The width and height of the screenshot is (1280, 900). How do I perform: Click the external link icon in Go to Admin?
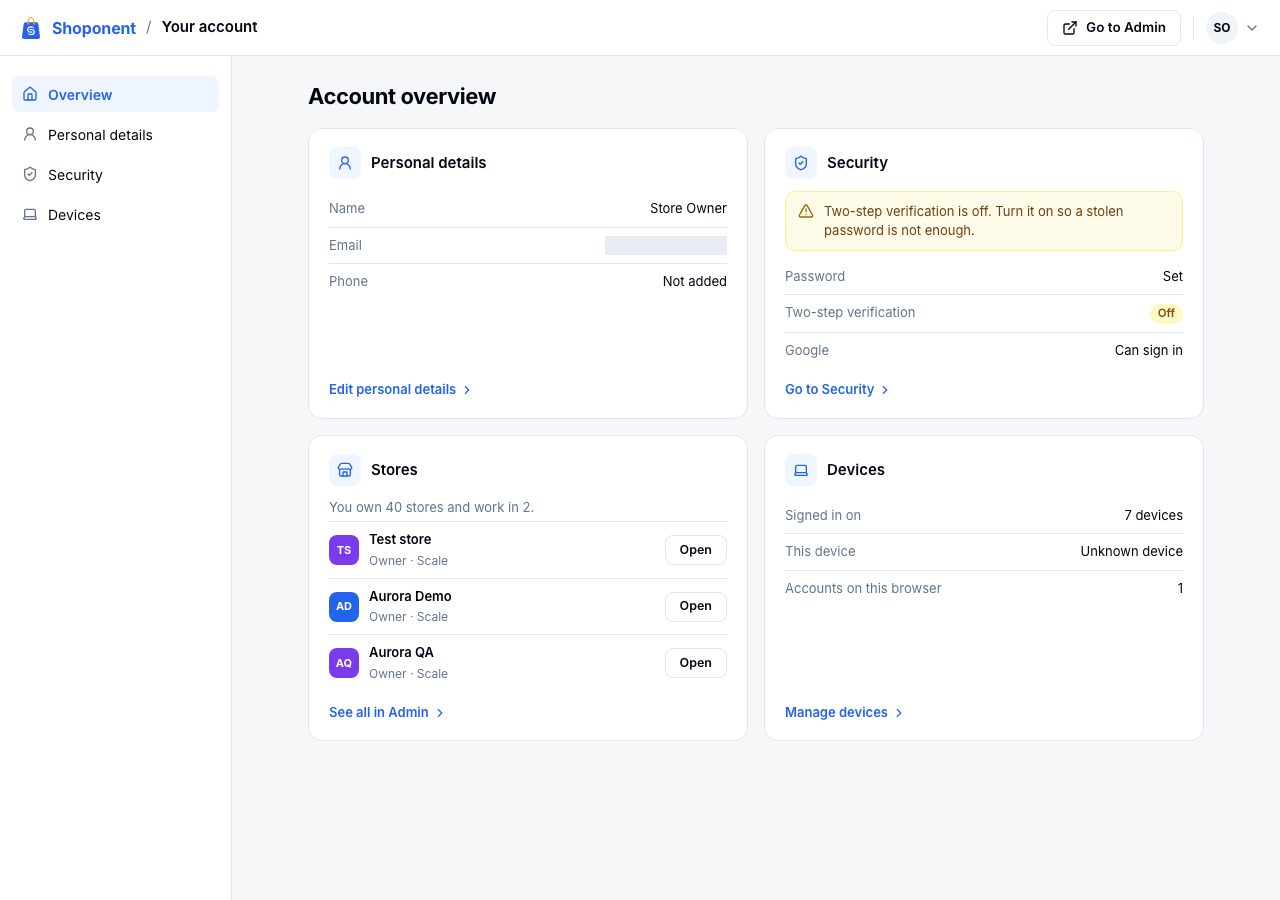tap(1070, 28)
